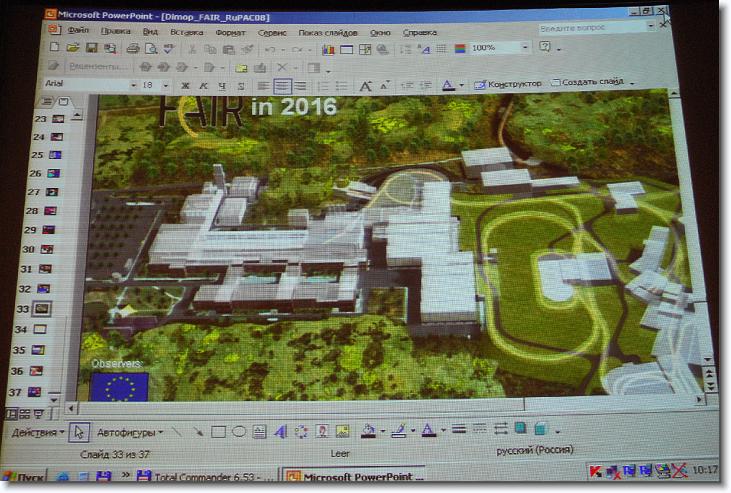The height and width of the screenshot is (493, 731).
Task: Open fill color bucket on drawing toolbar
Action: coord(368,431)
